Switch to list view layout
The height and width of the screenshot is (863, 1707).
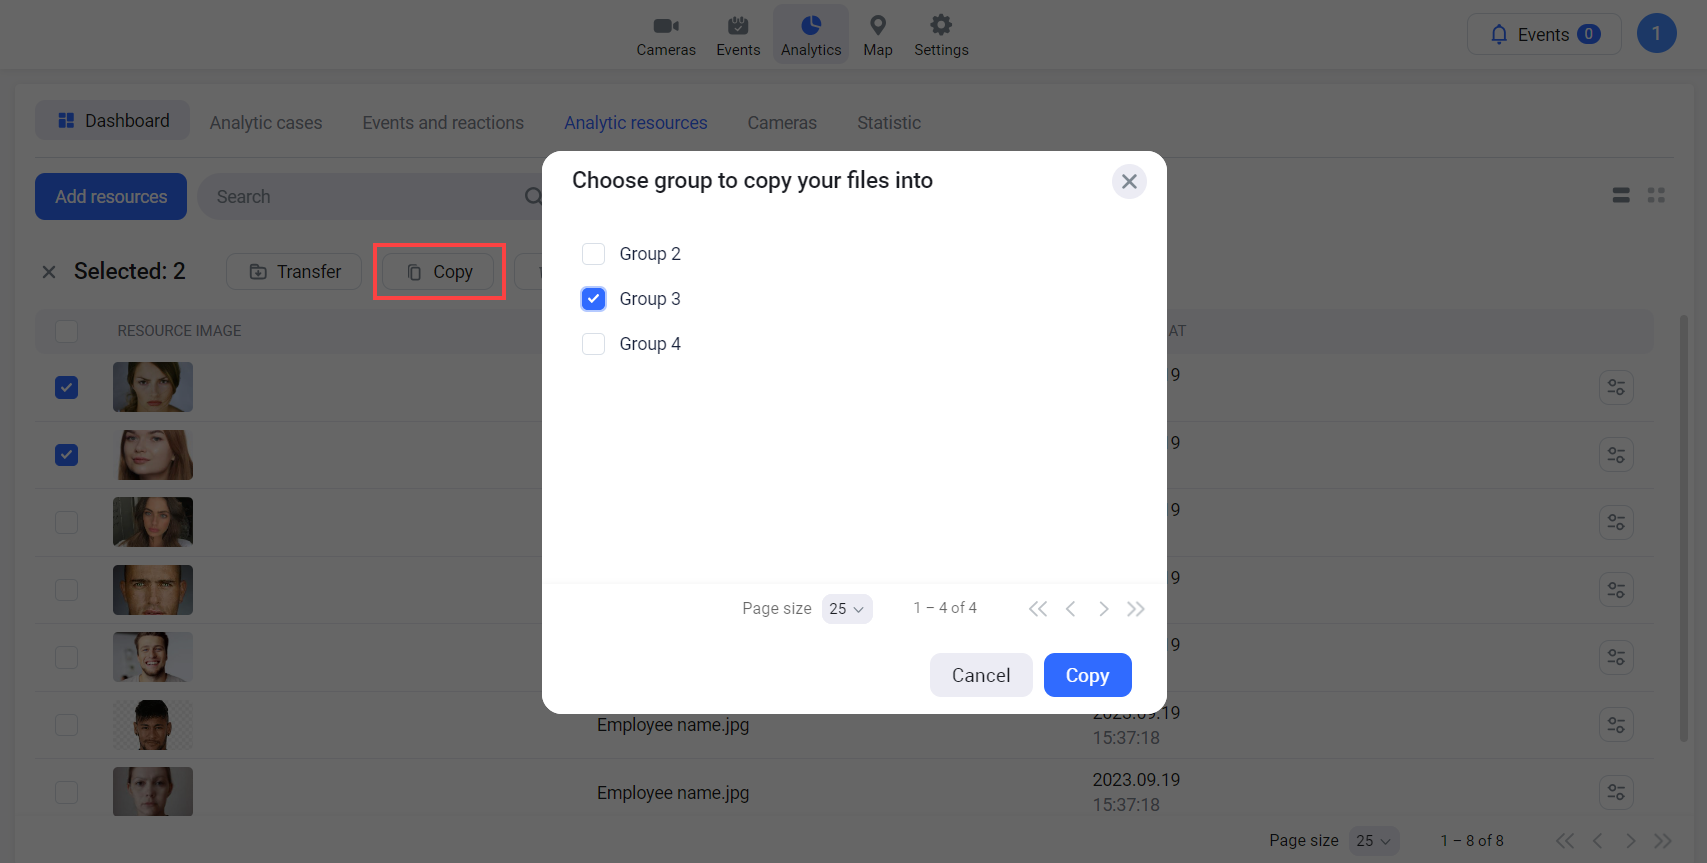coord(1621,196)
